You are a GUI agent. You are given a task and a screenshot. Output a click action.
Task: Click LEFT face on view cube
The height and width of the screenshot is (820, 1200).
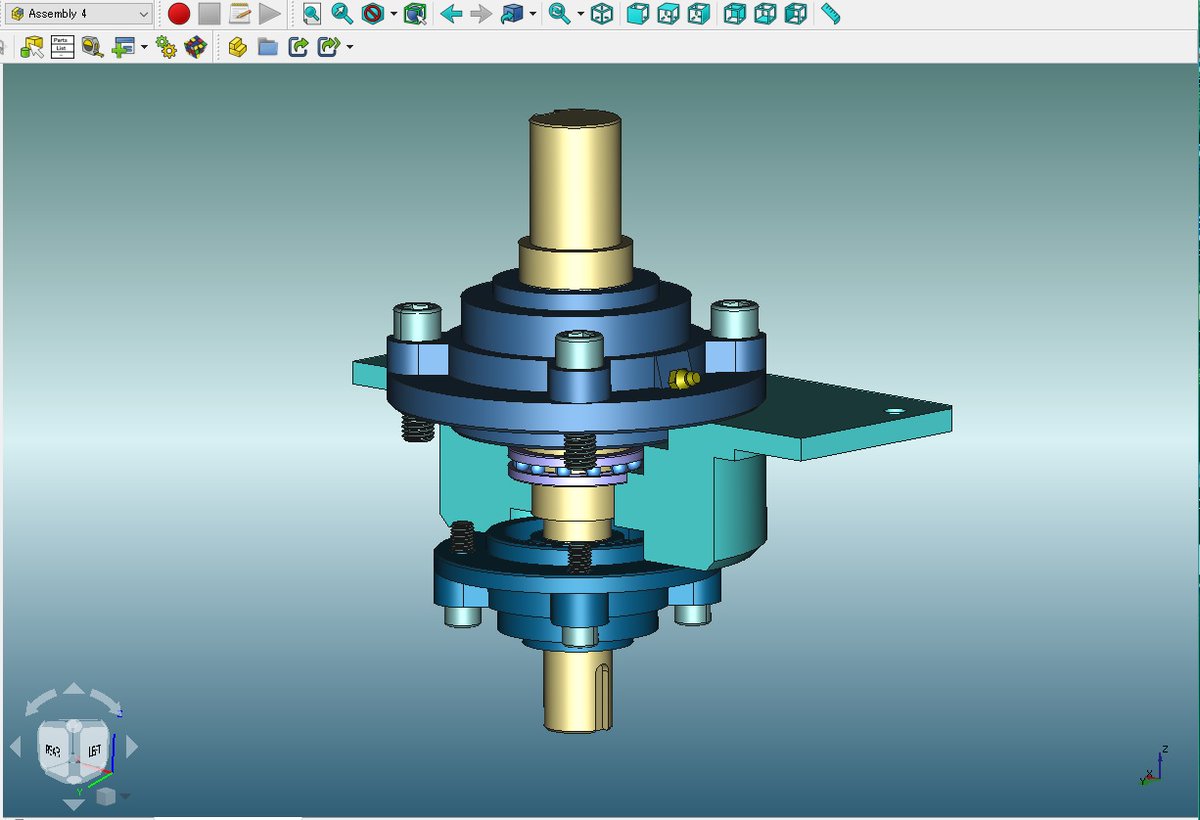96,750
